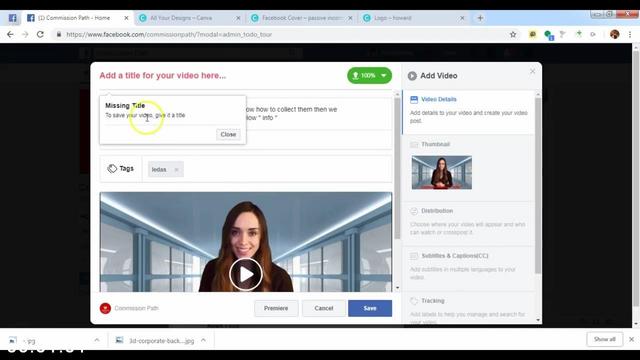Click the right sidebar scrollbar
Viewport: 640px width, 360px height.
pos(538,186)
